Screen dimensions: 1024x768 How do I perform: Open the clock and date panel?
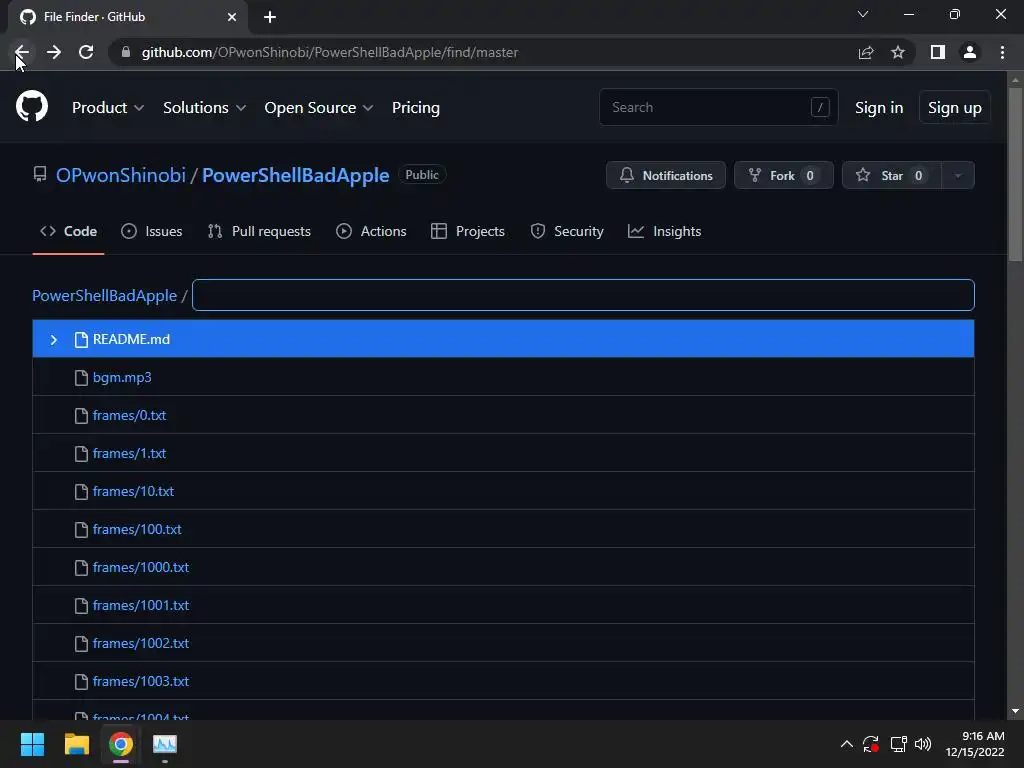point(975,744)
